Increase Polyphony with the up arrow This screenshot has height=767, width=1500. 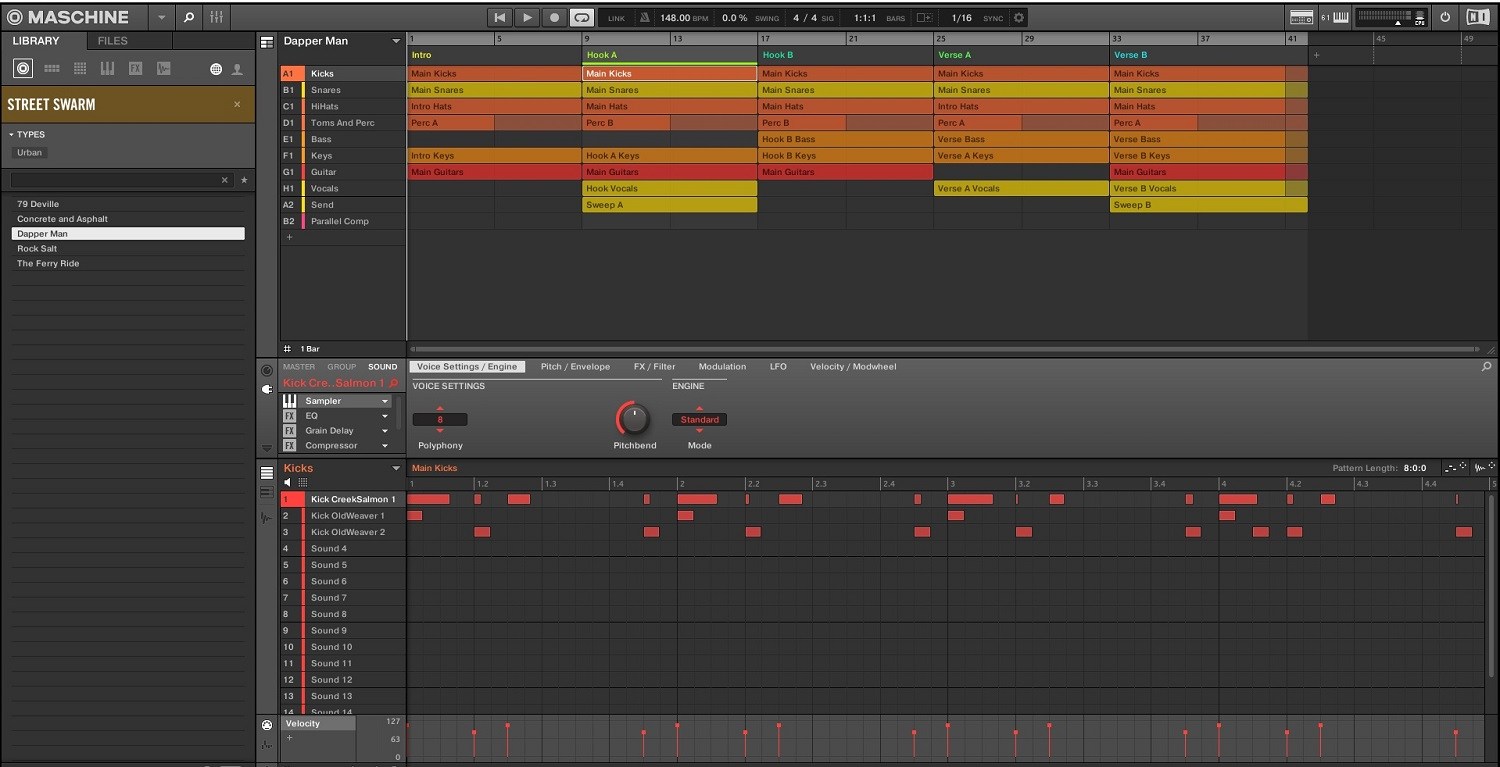click(440, 409)
